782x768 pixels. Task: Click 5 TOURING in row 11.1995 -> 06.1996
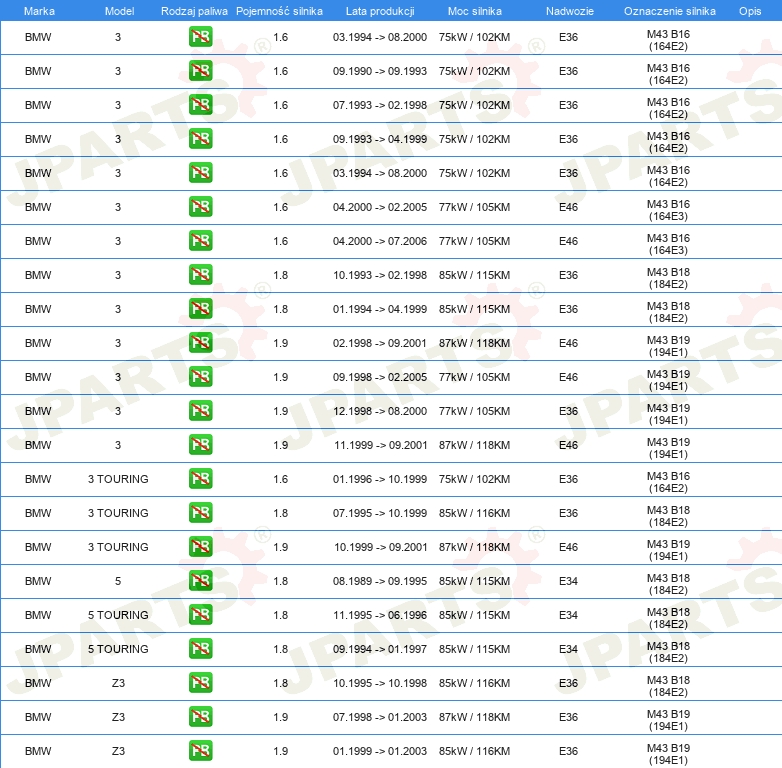[x=118, y=615]
